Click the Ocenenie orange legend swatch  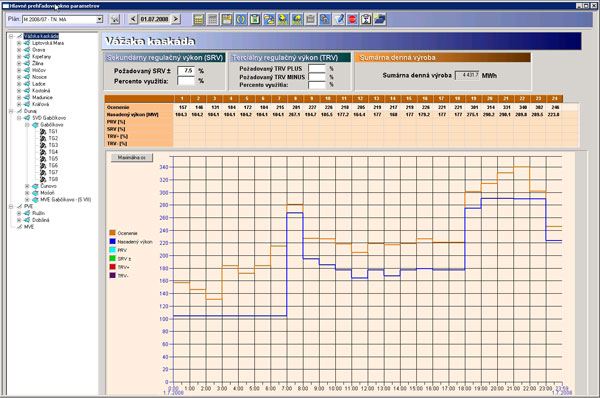(112, 233)
